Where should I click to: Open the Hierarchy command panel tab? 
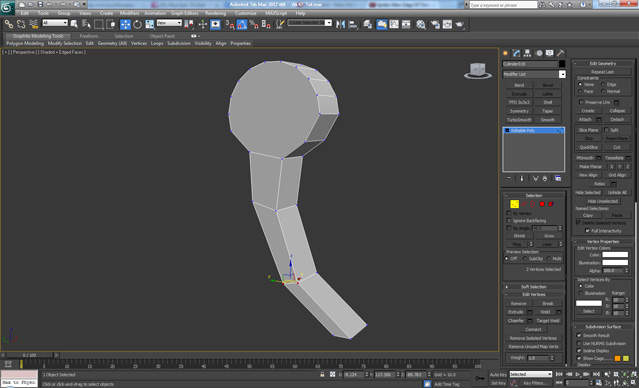528,53
